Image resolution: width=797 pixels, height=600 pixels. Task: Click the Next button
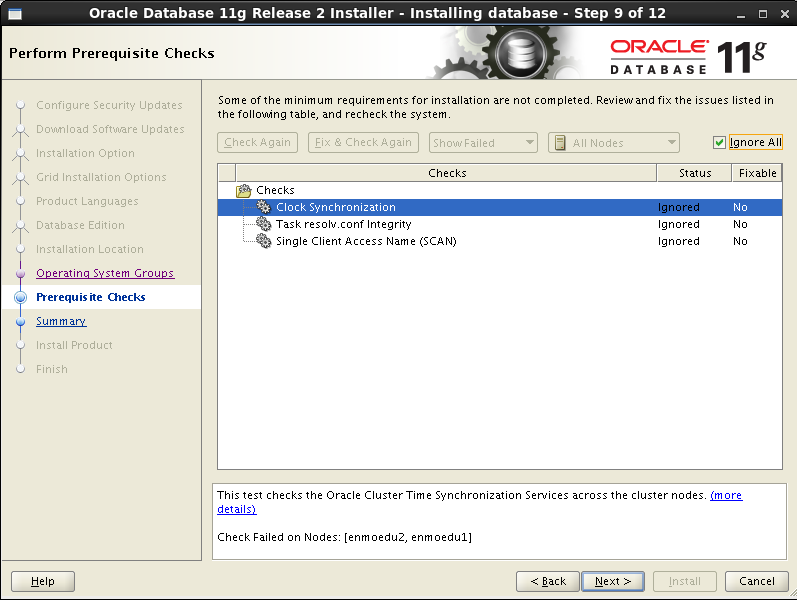(x=613, y=581)
